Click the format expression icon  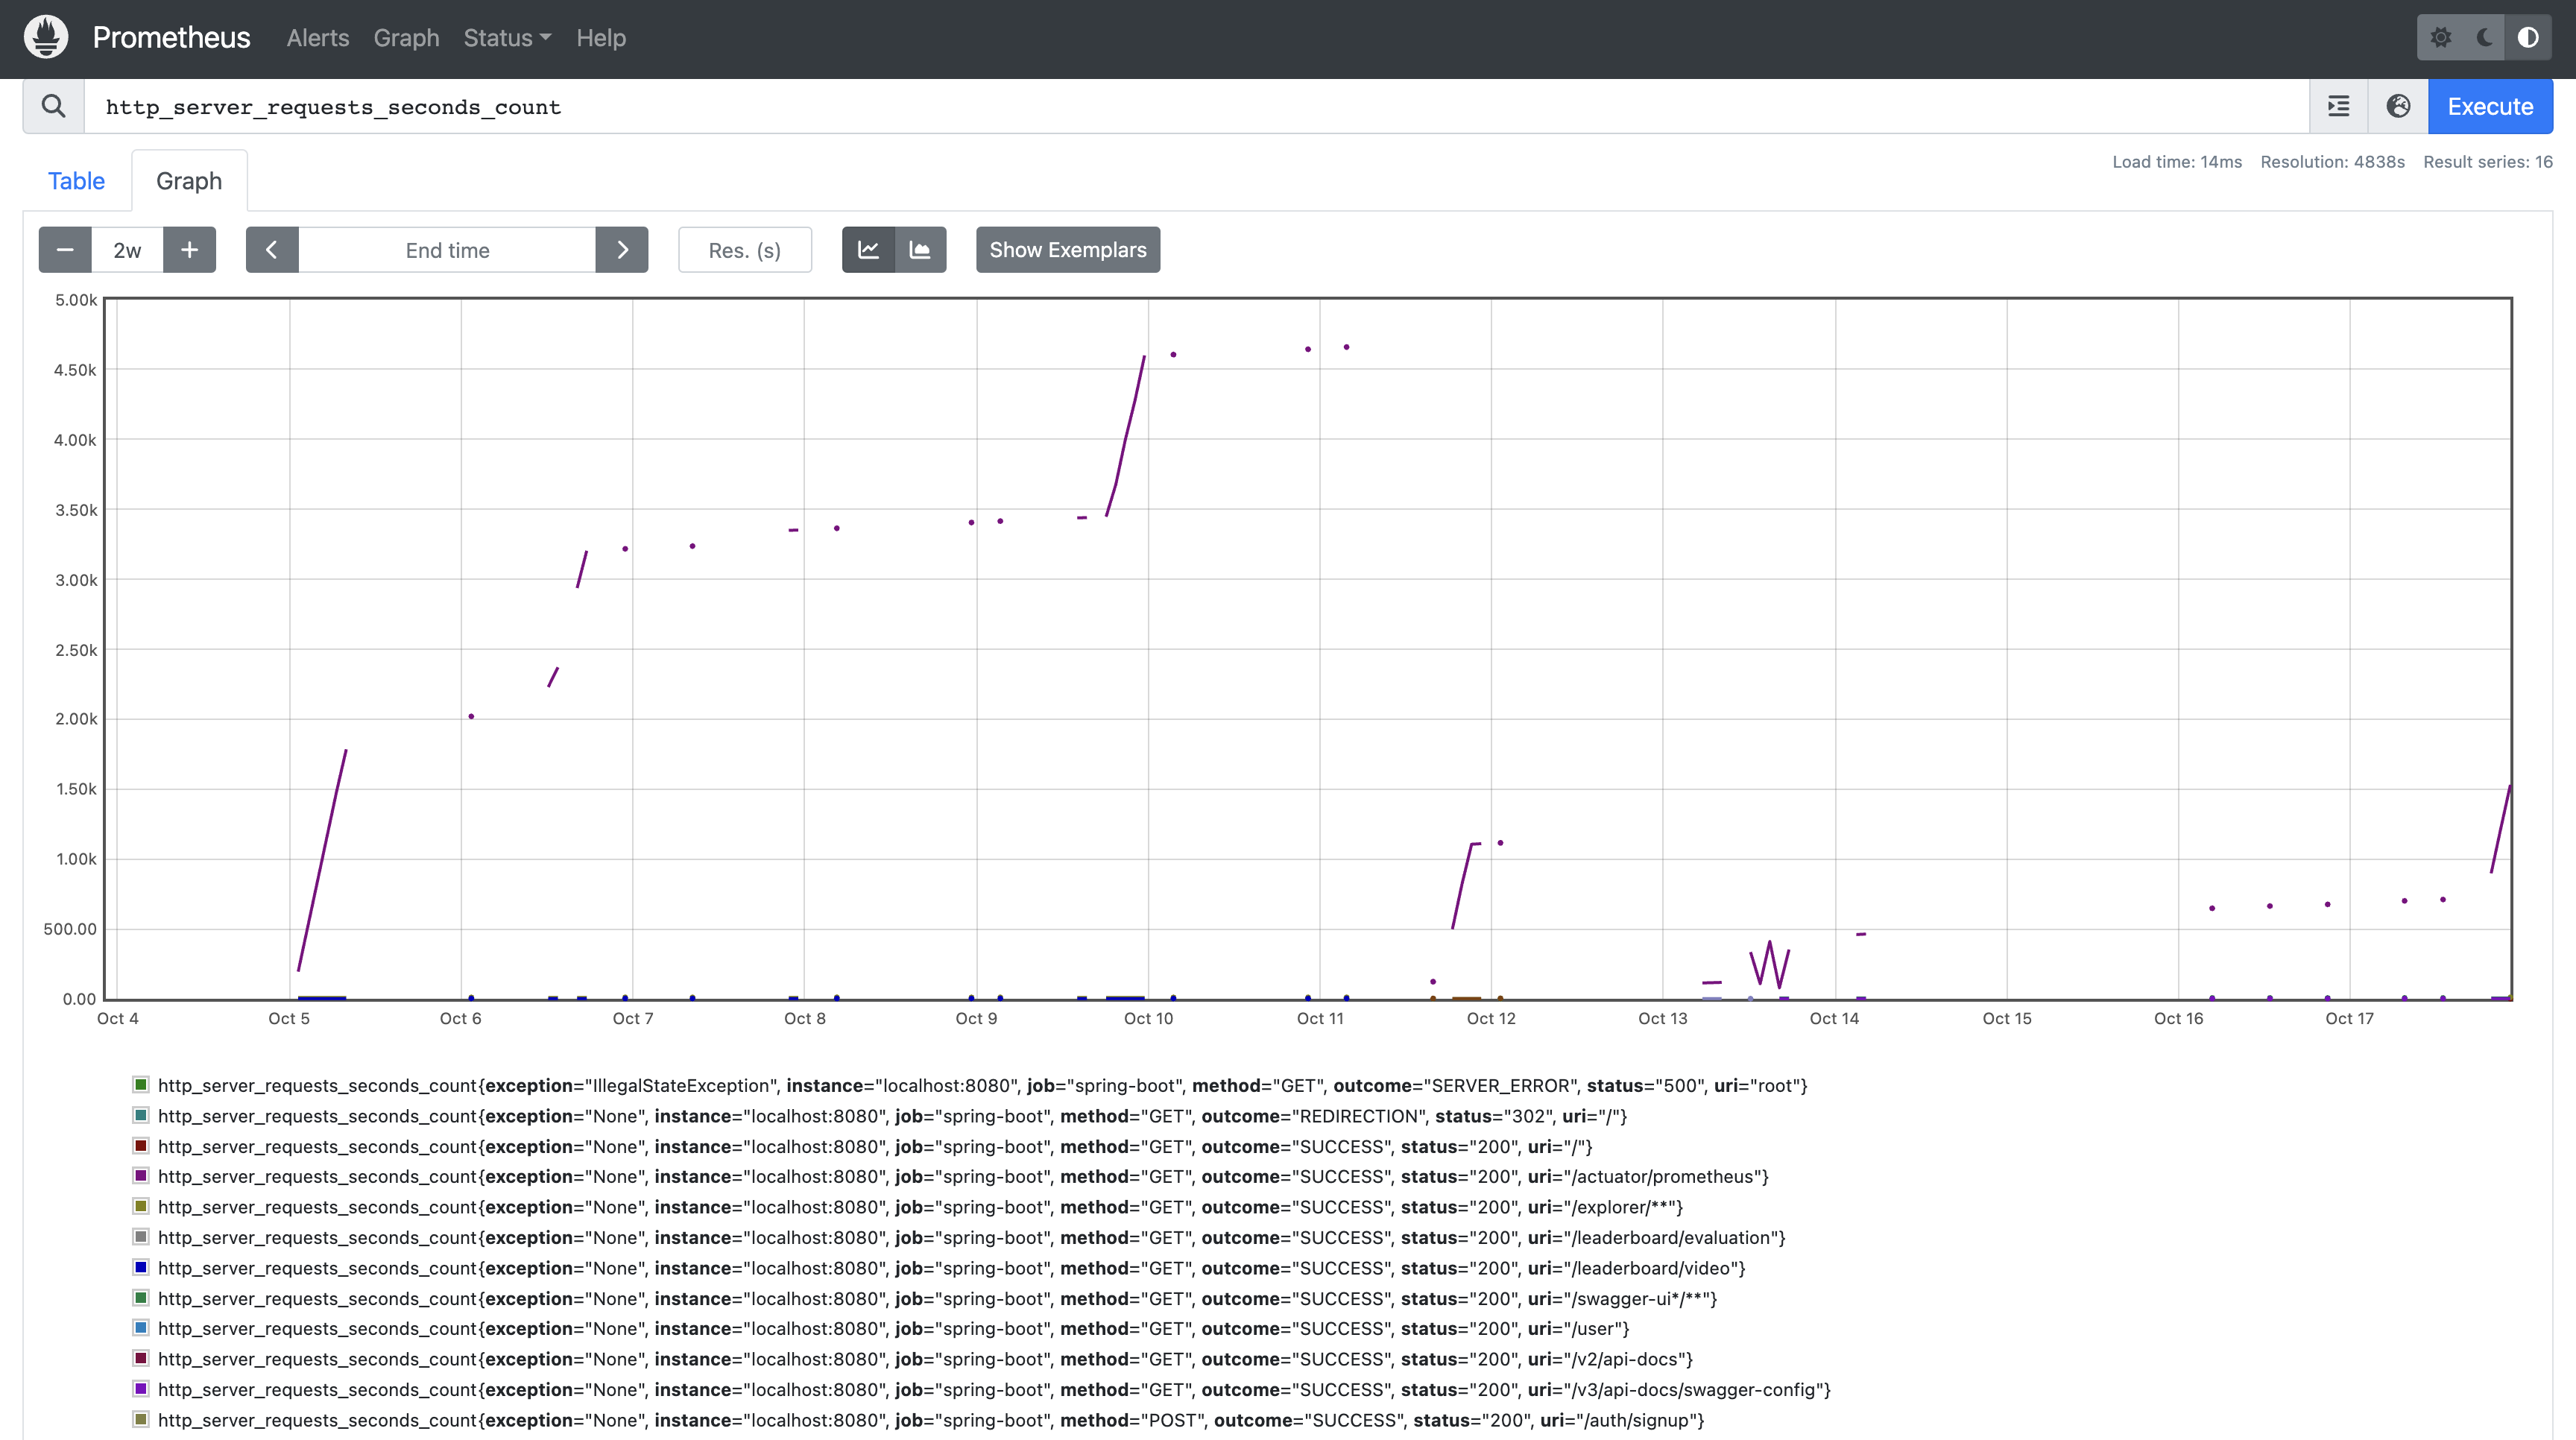tap(2338, 106)
